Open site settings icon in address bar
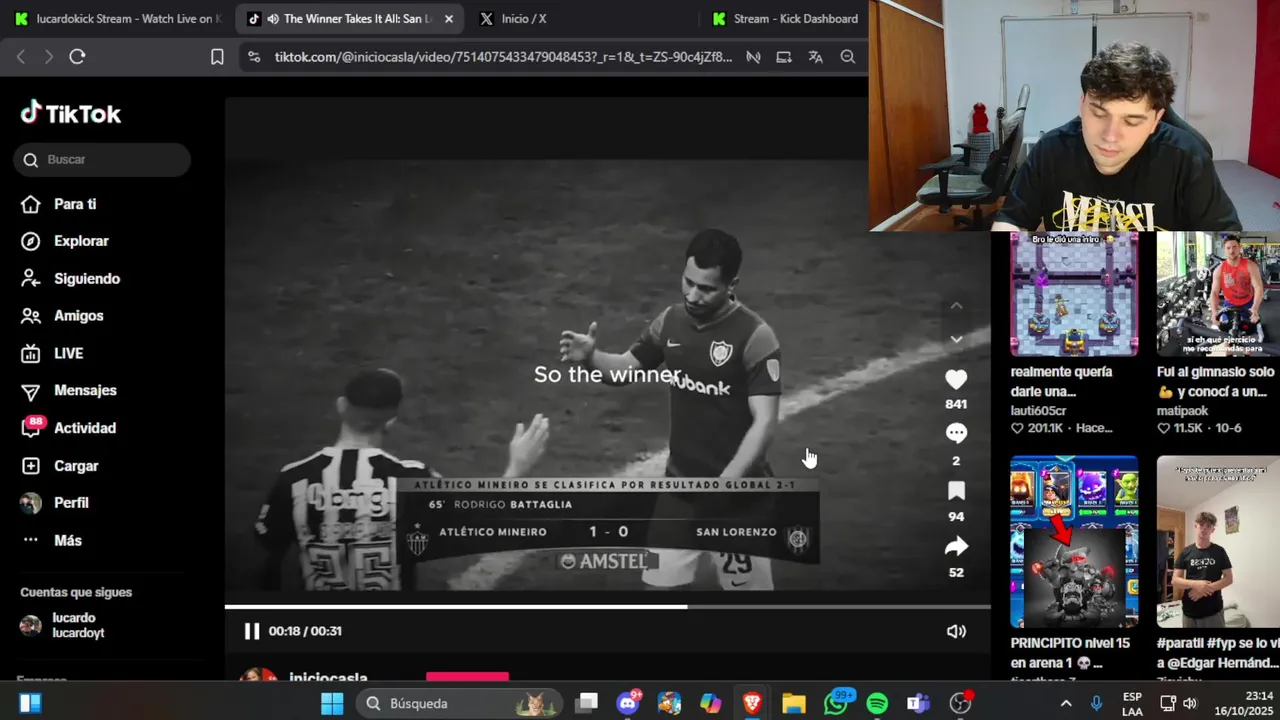The width and height of the screenshot is (1280, 720). pos(254,57)
